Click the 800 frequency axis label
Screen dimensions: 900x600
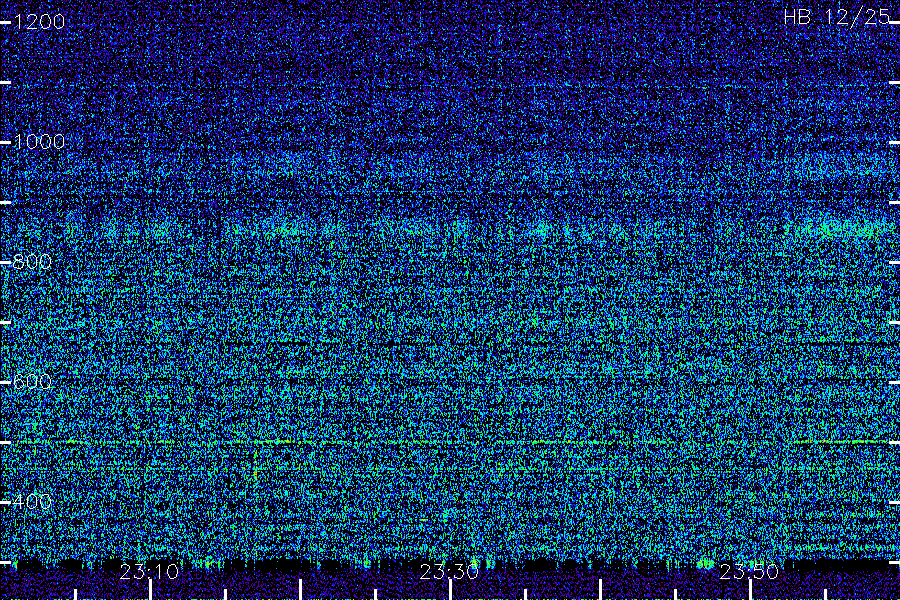(32, 262)
